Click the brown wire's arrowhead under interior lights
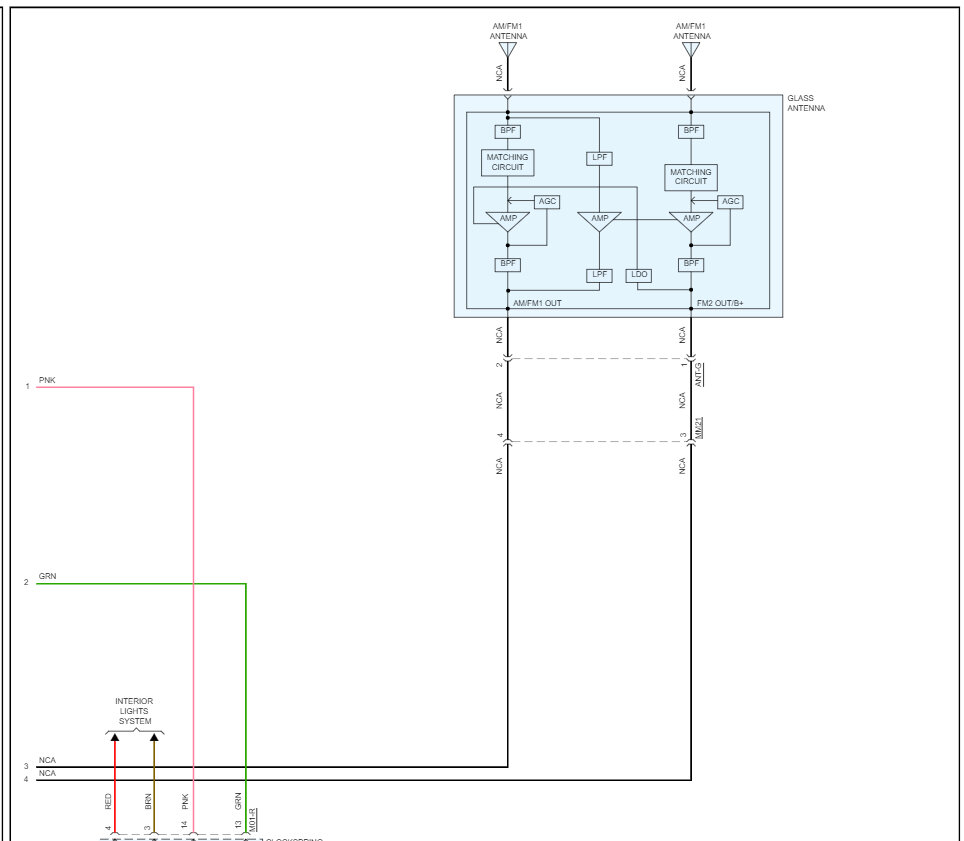The height and width of the screenshot is (841, 964). pos(154,737)
